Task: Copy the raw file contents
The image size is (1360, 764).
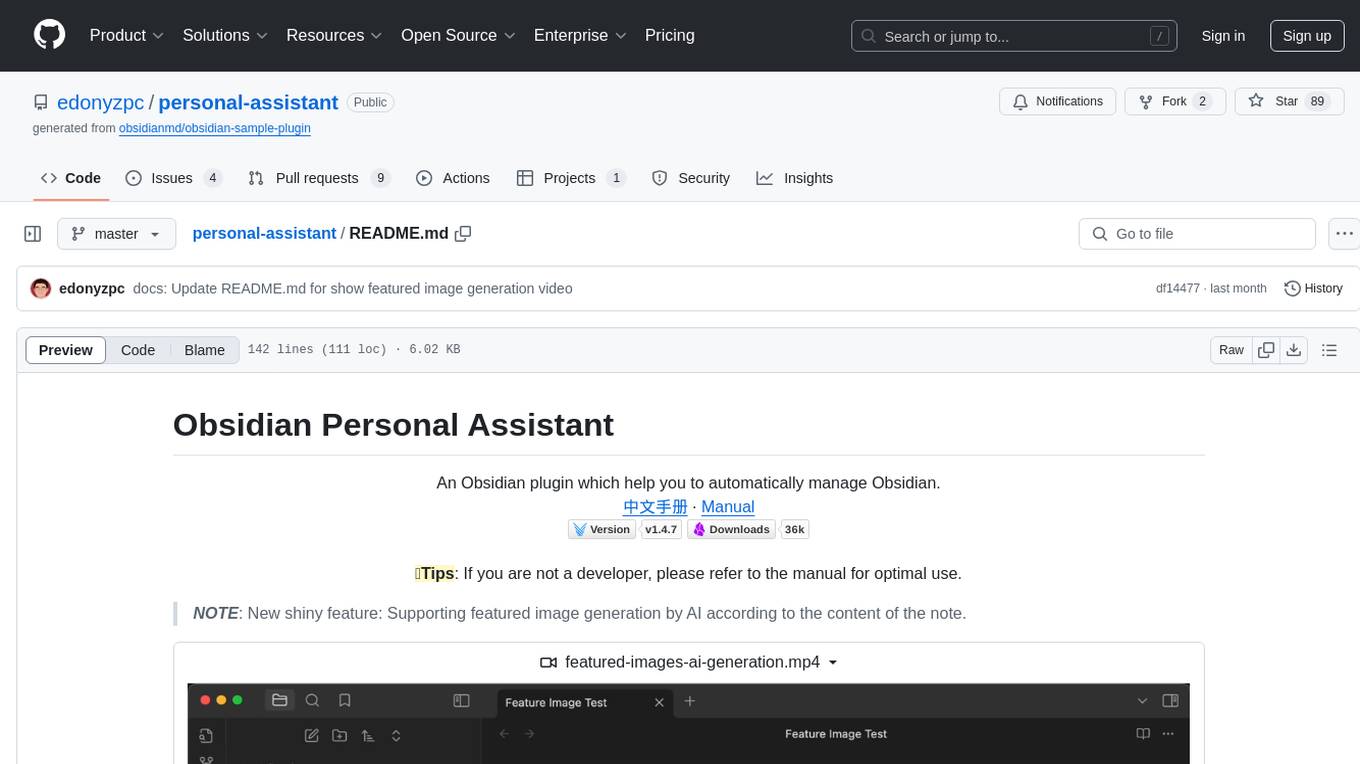Action: pyautogui.click(x=1267, y=350)
